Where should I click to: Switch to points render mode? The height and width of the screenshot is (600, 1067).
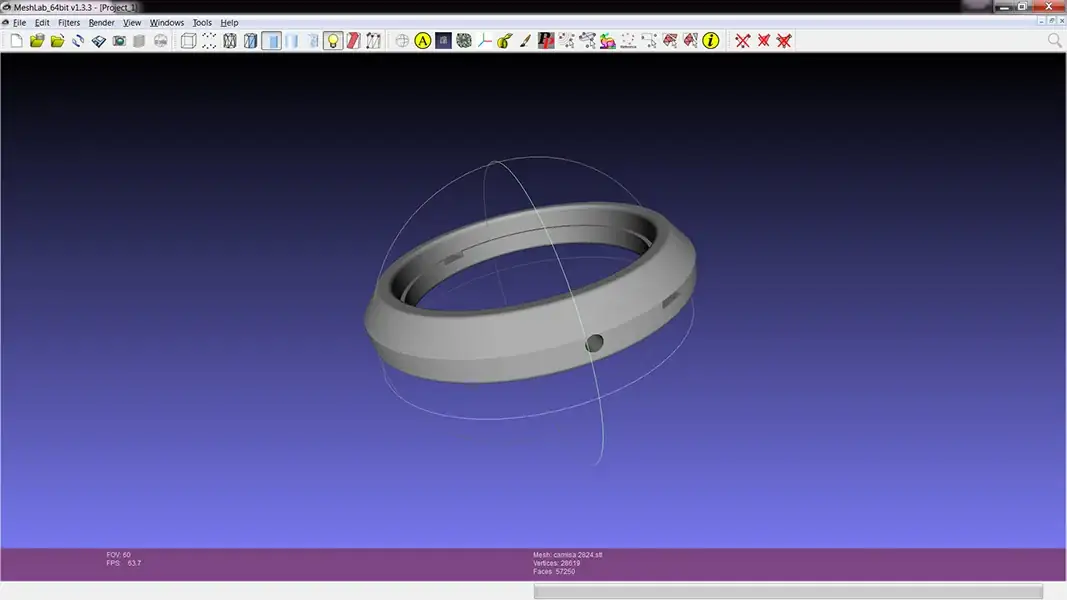(x=209, y=41)
